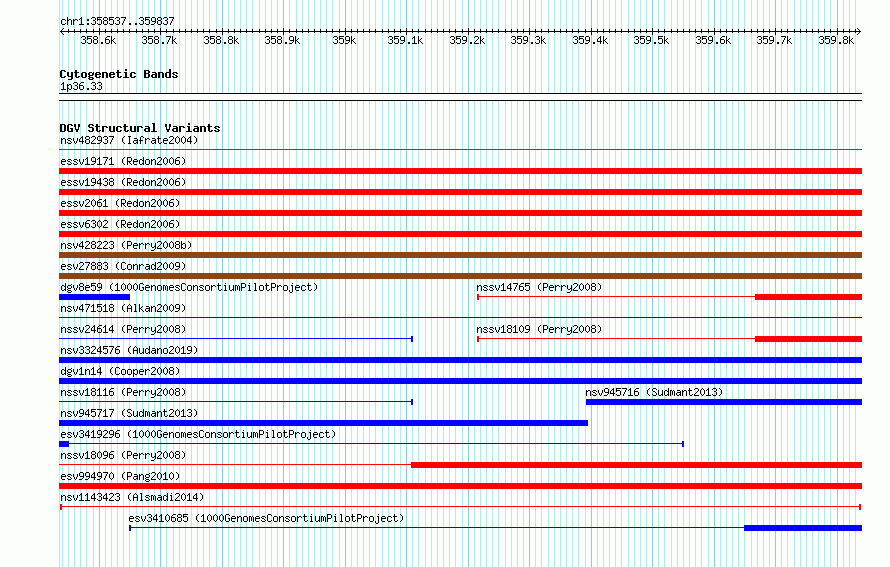Screen dimensions: 890x567
Task: Open variant esv3419296 label
Action: click(198, 434)
